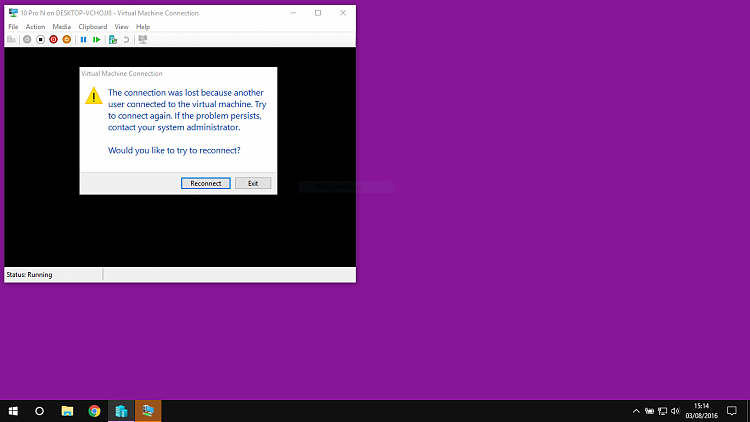Open the Action Center notifications icon

[x=732, y=411]
